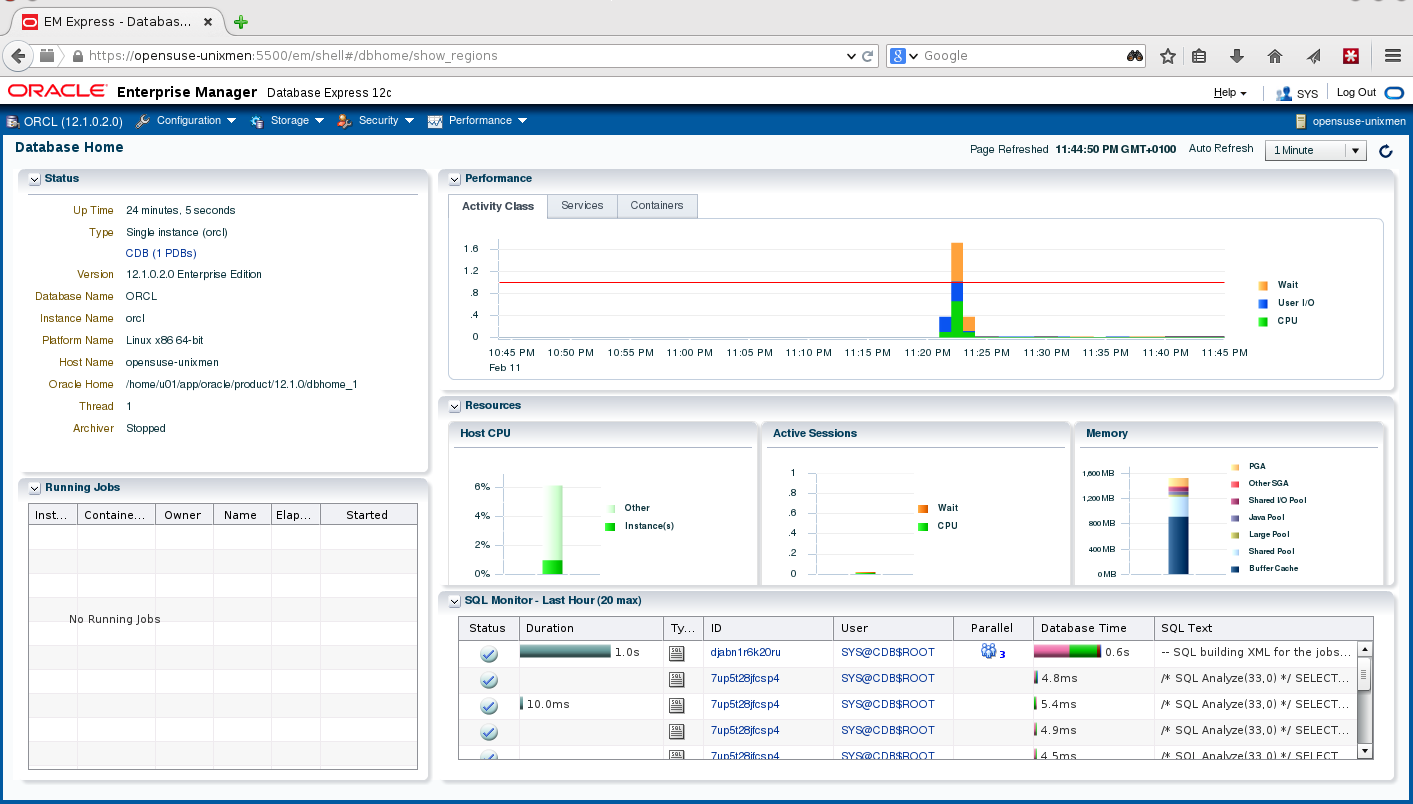Refresh the page using the circular arrow icon
This screenshot has height=804, width=1413.
(x=1385, y=151)
